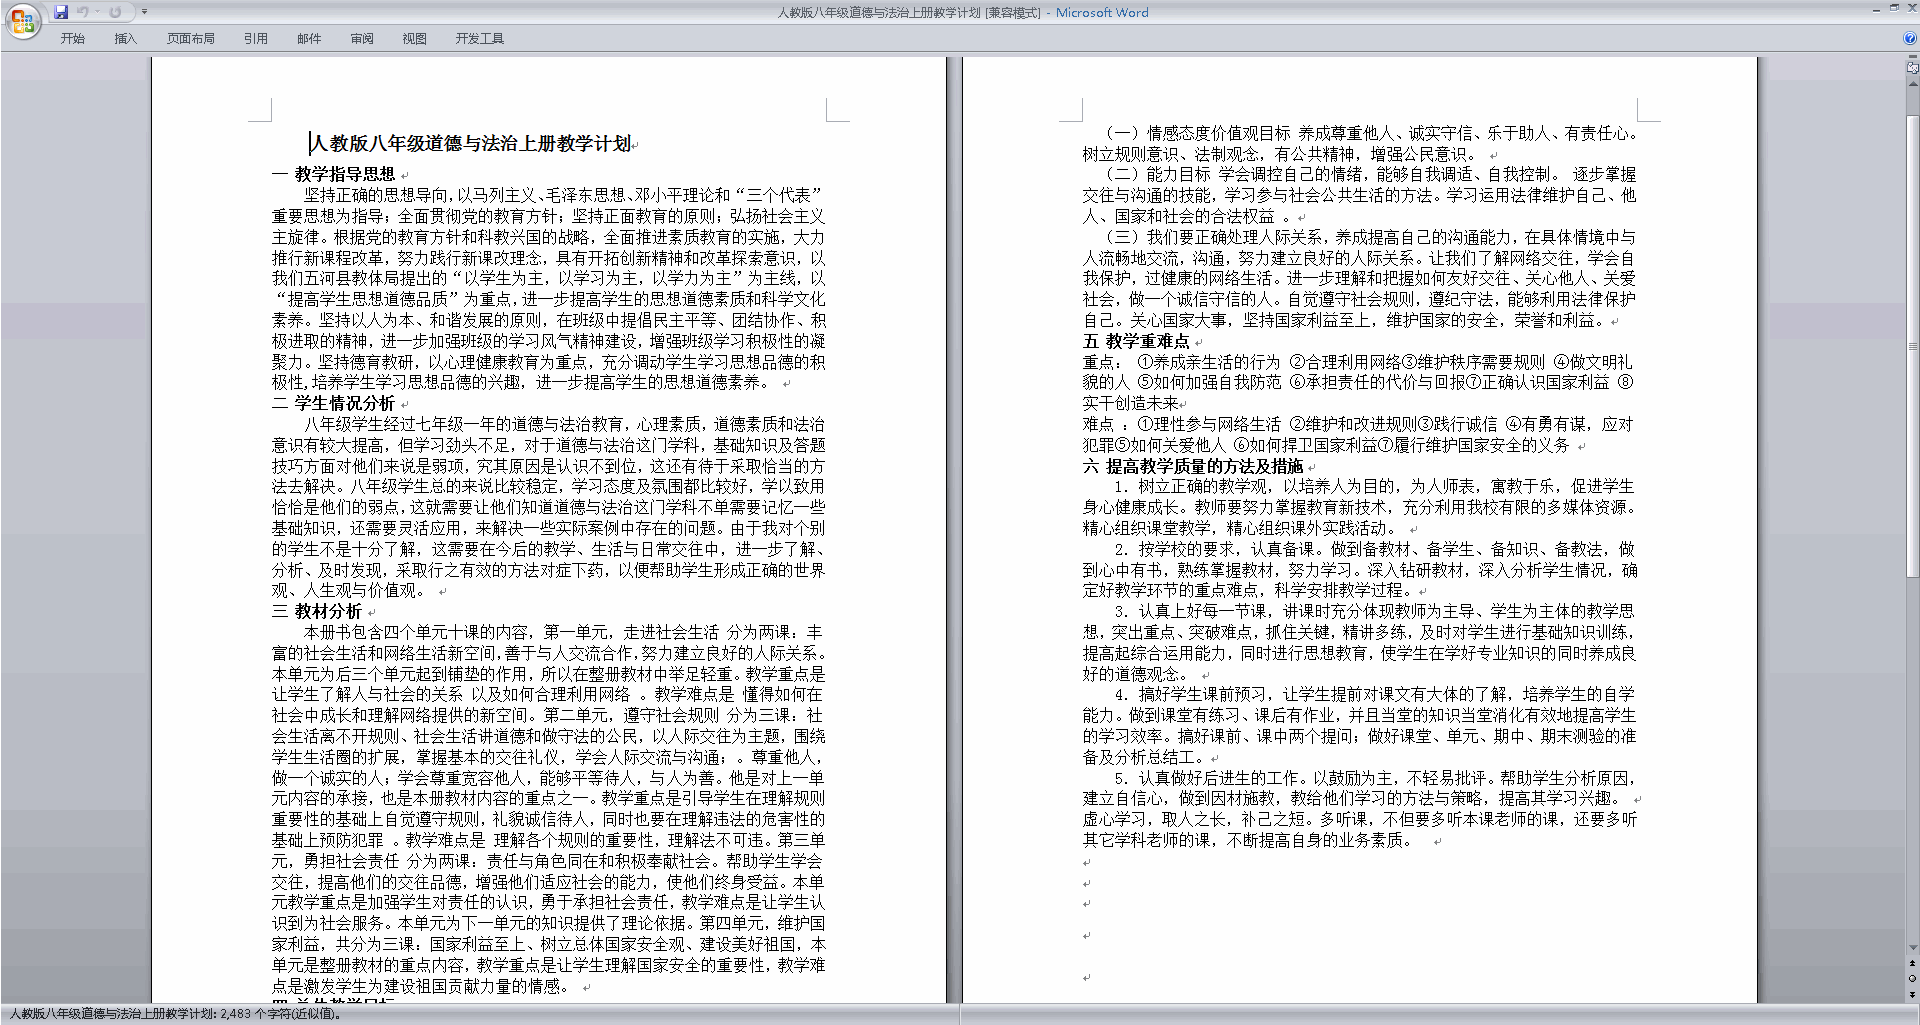The width and height of the screenshot is (1920, 1025).
Task: Click the Next Page double-down arrow
Action: coord(1912,994)
